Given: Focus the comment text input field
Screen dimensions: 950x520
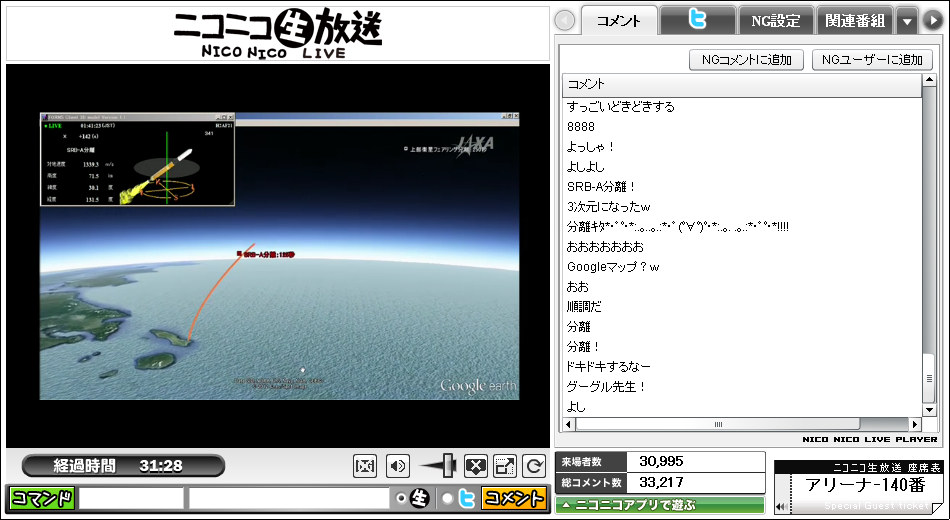Looking at the screenshot, I should pos(289,498).
